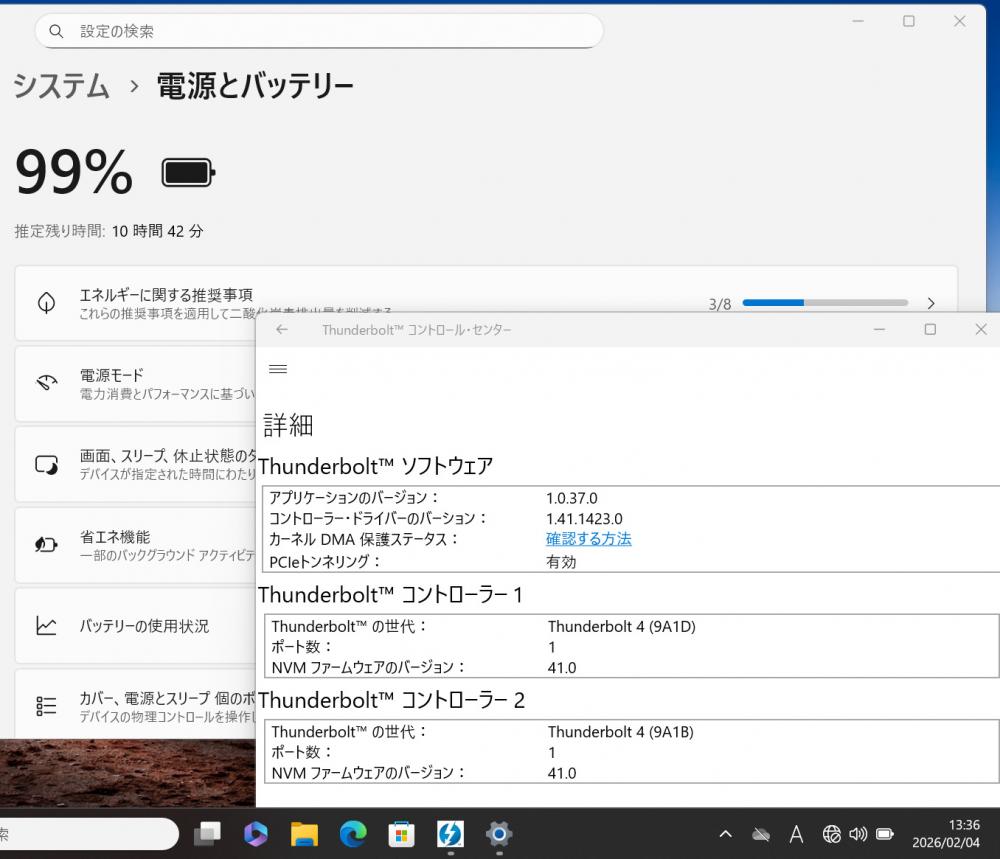The image size is (1000, 859).
Task: Show hidden system tray icons
Action: point(727,834)
